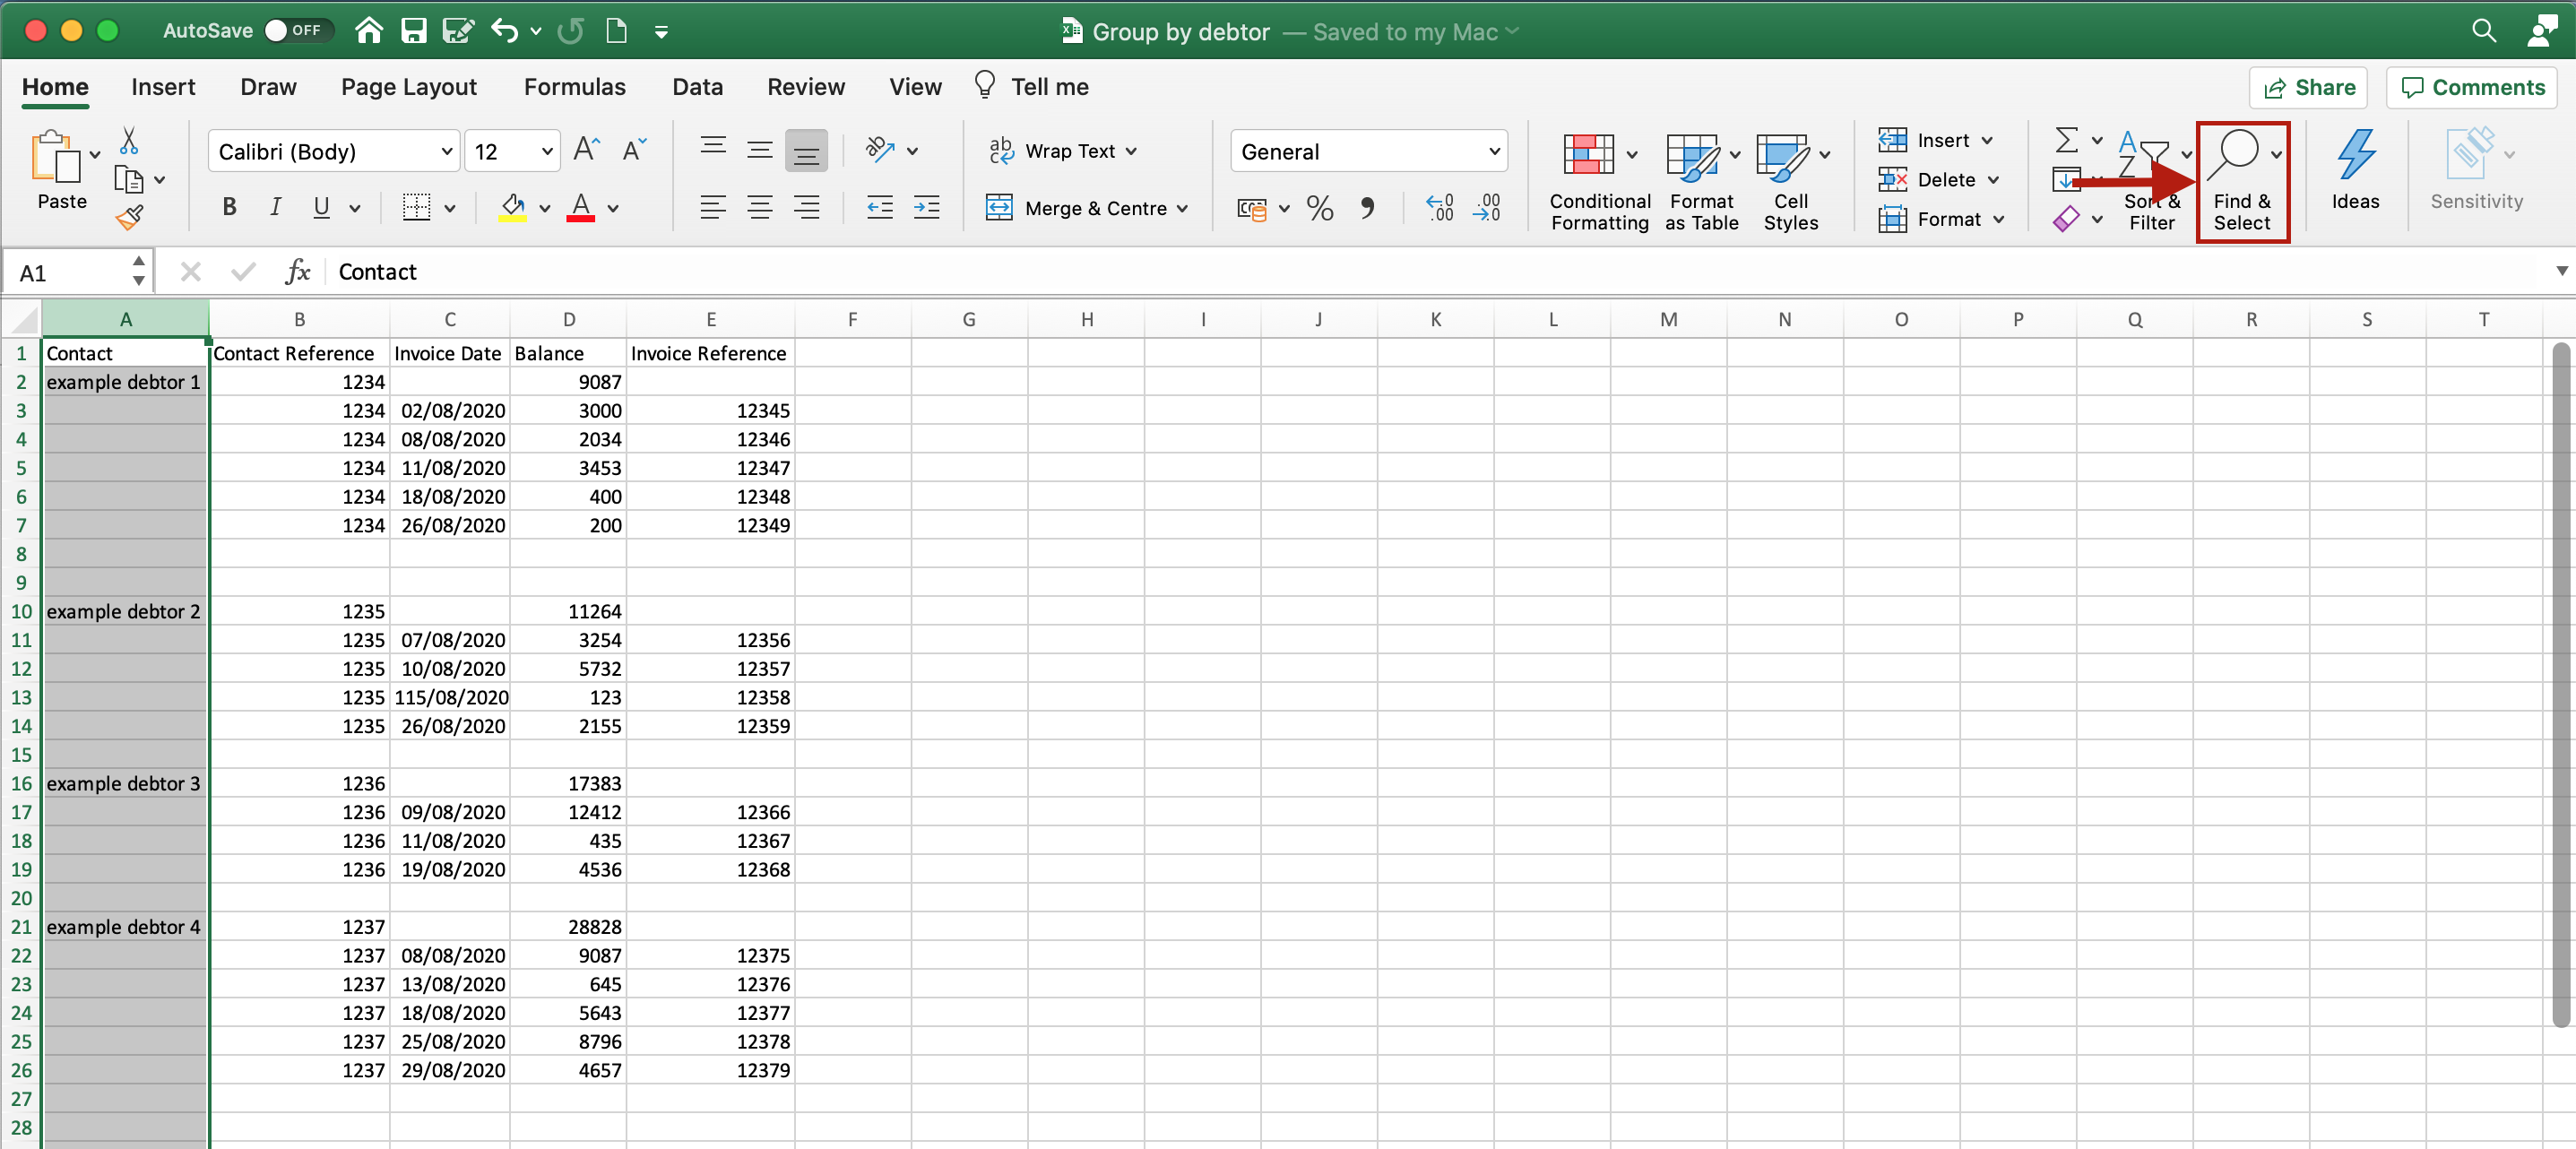Toggle Underline formatting
The height and width of the screenshot is (1149, 2576).
321,207
